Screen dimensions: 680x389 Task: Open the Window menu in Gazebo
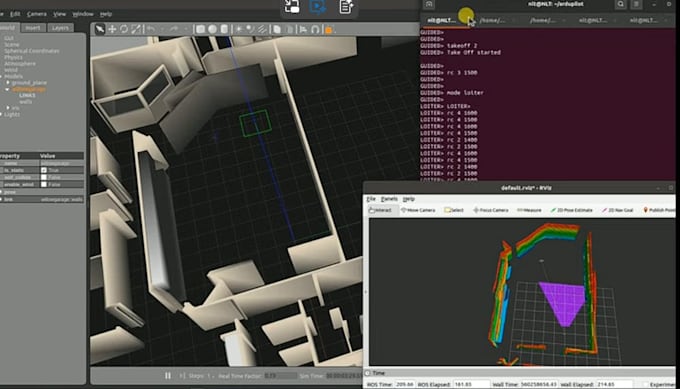tap(83, 14)
